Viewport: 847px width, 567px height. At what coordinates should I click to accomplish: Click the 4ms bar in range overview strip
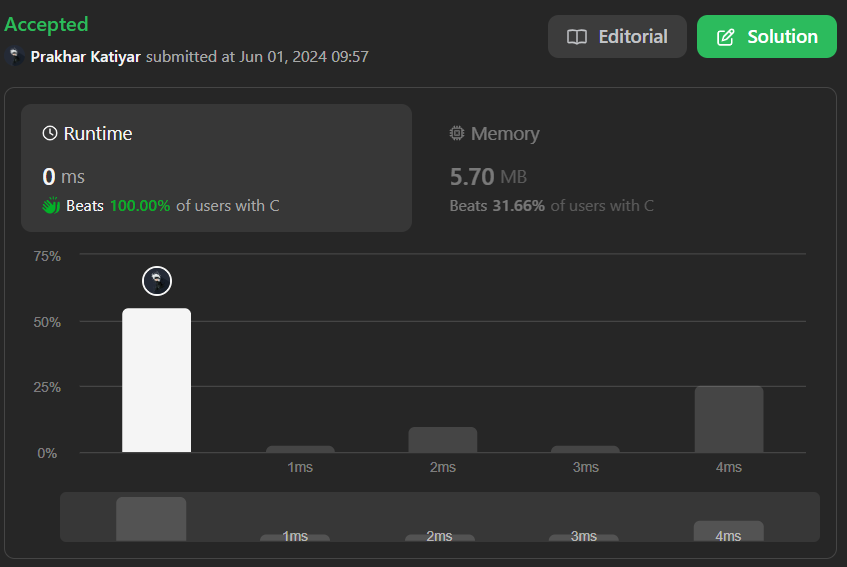pyautogui.click(x=729, y=531)
